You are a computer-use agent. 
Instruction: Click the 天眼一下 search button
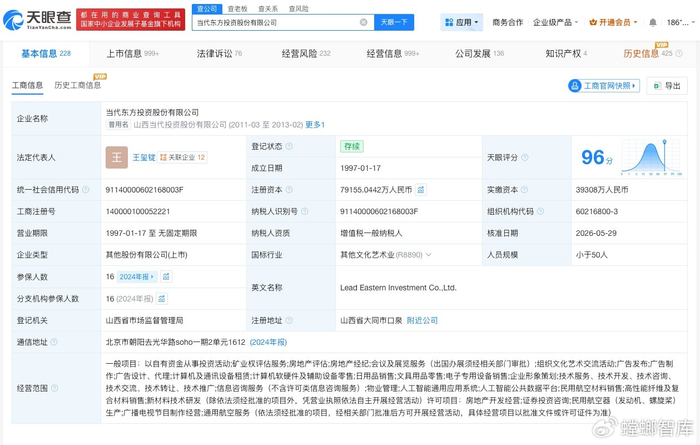click(394, 22)
